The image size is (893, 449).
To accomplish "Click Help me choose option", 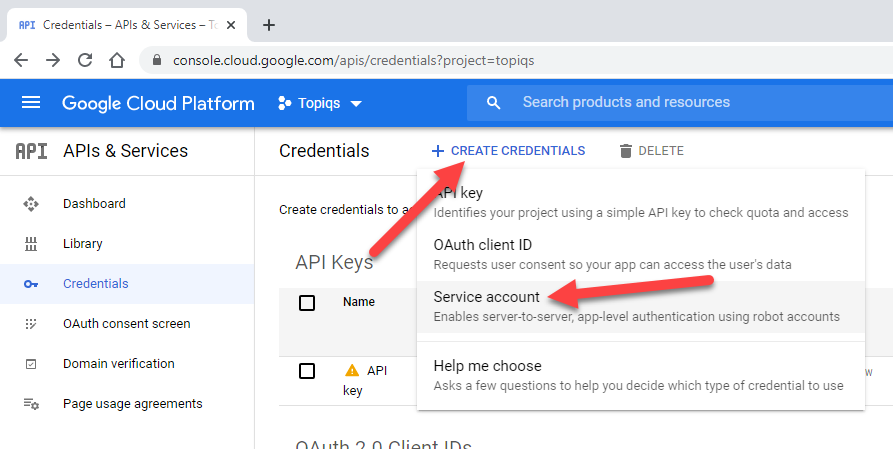I will [487, 366].
